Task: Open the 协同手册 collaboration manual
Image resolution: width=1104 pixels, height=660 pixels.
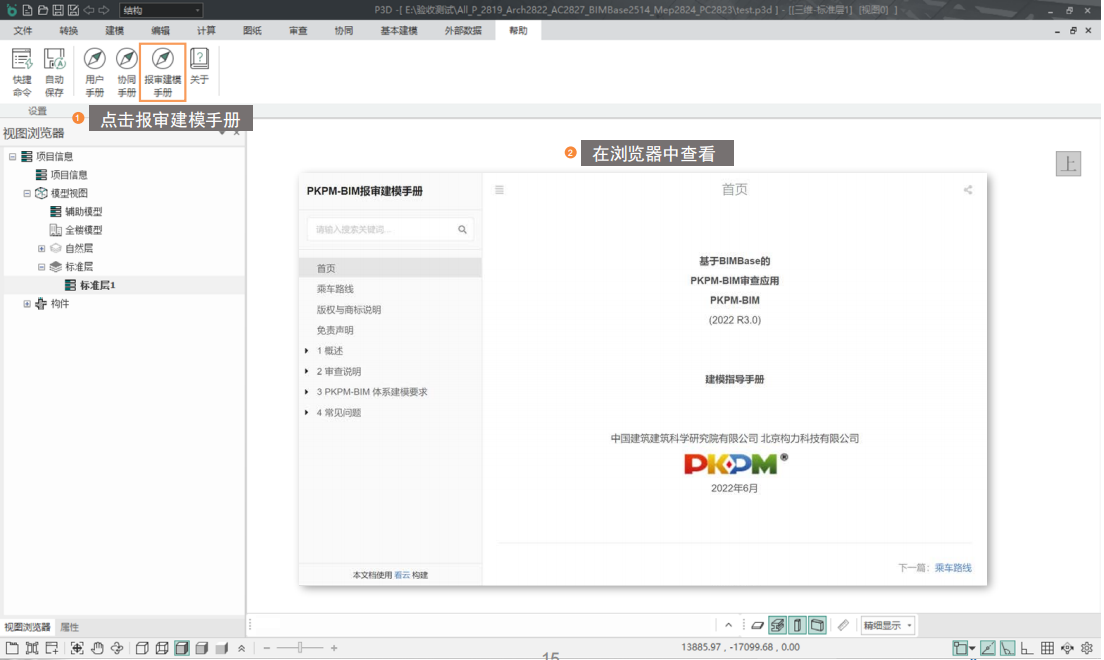Action: click(x=127, y=70)
